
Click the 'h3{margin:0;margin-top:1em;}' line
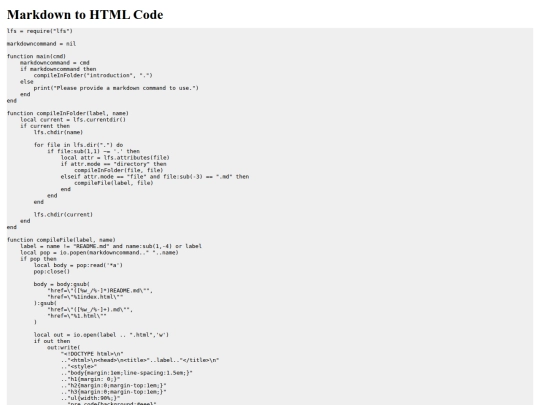(113, 392)
